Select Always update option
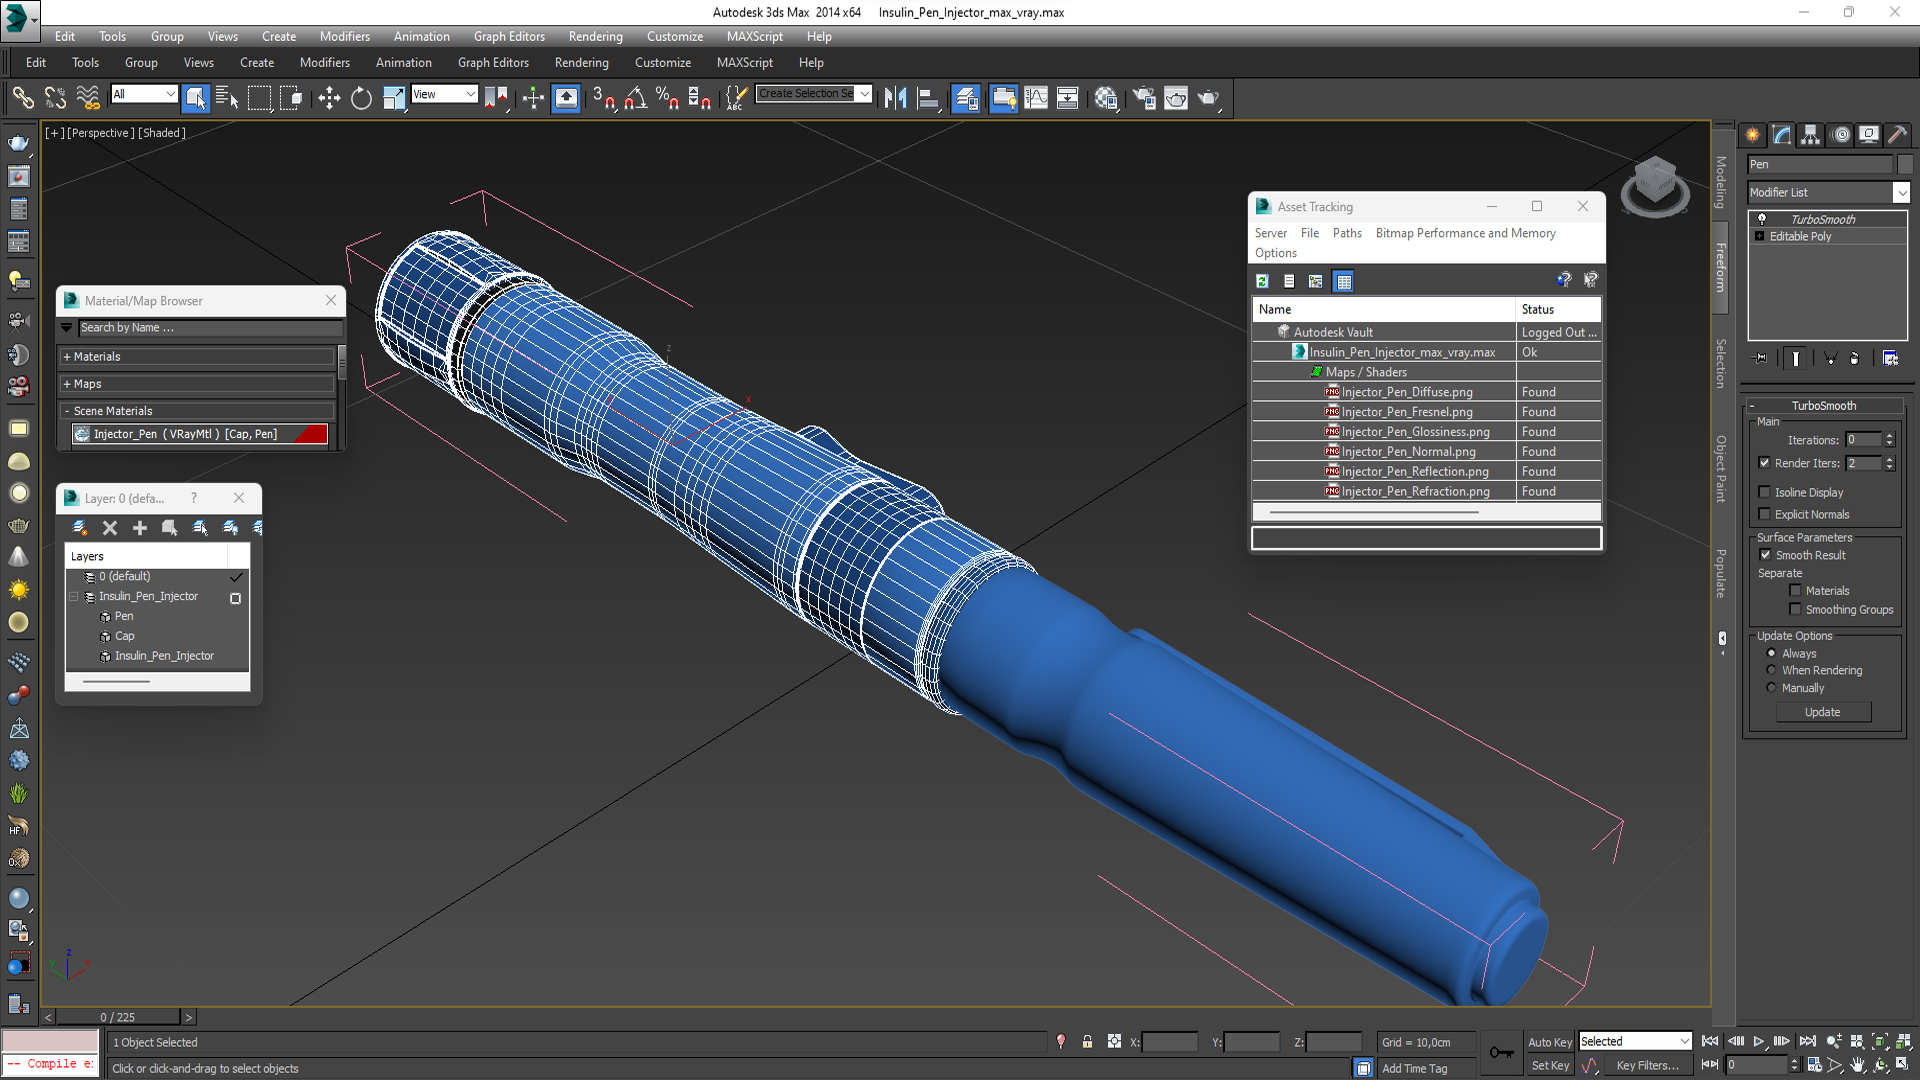Viewport: 1920px width, 1080px height. [x=1771, y=653]
